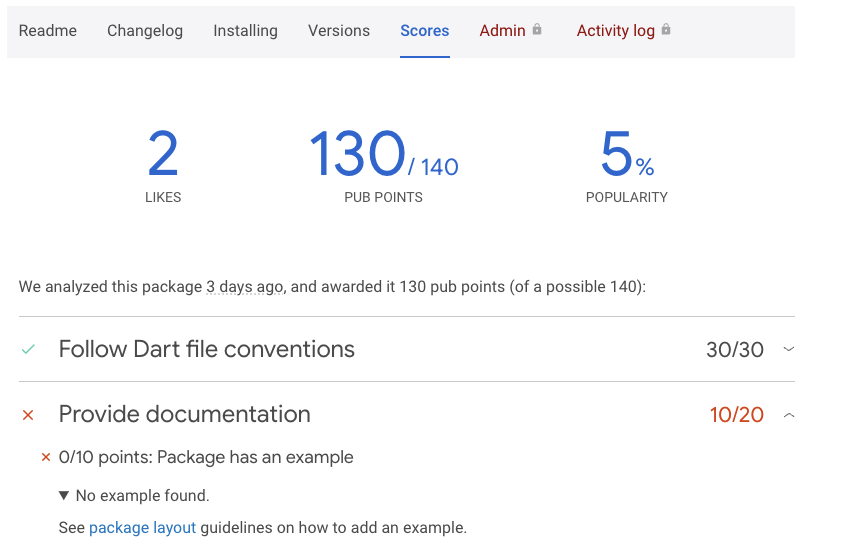
Task: Click the green checkmark icon for Dart conventions
Action: 28,349
